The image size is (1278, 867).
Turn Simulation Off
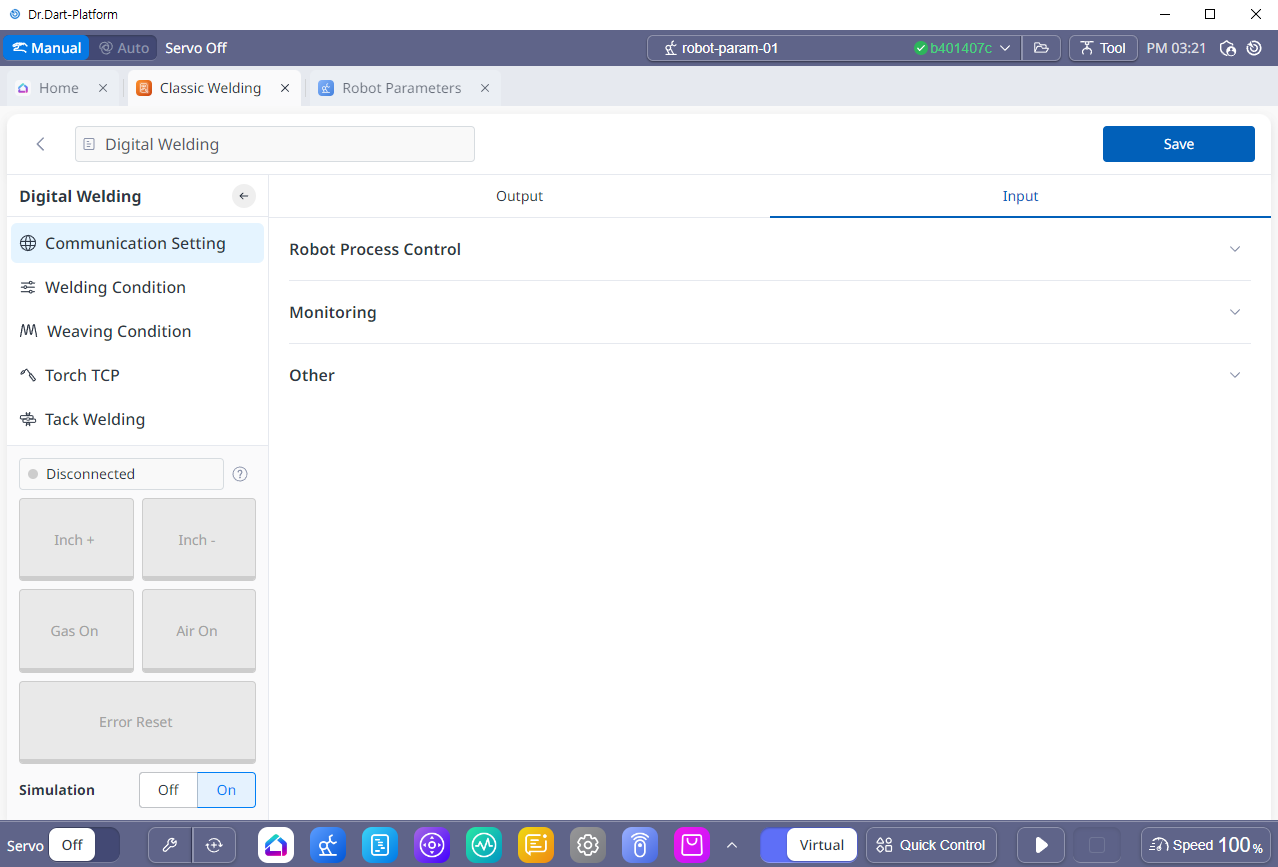(x=168, y=790)
